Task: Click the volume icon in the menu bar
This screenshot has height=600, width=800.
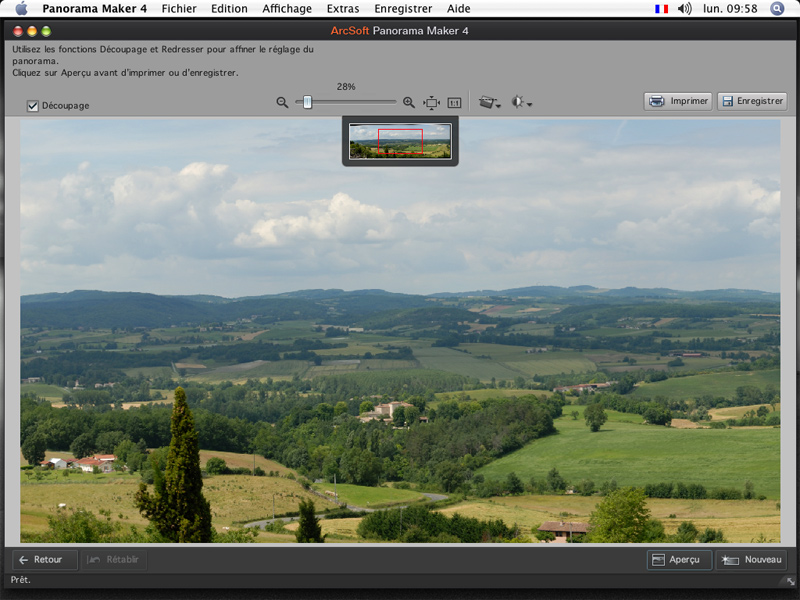Action: click(x=685, y=9)
